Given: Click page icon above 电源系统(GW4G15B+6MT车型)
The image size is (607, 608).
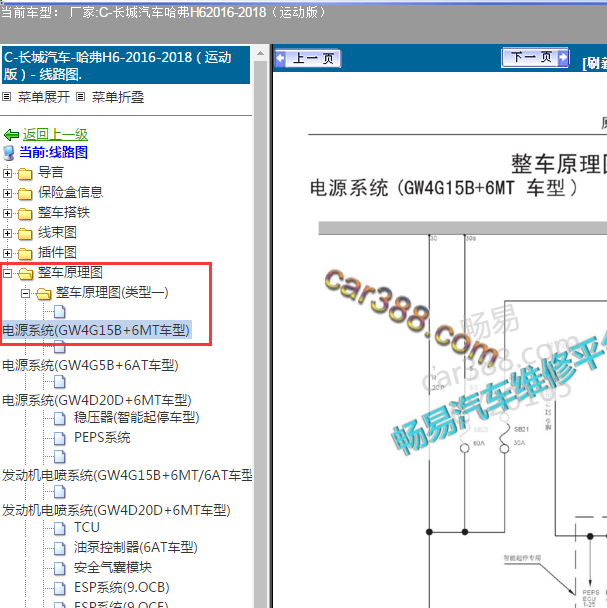Looking at the screenshot, I should point(60,311).
